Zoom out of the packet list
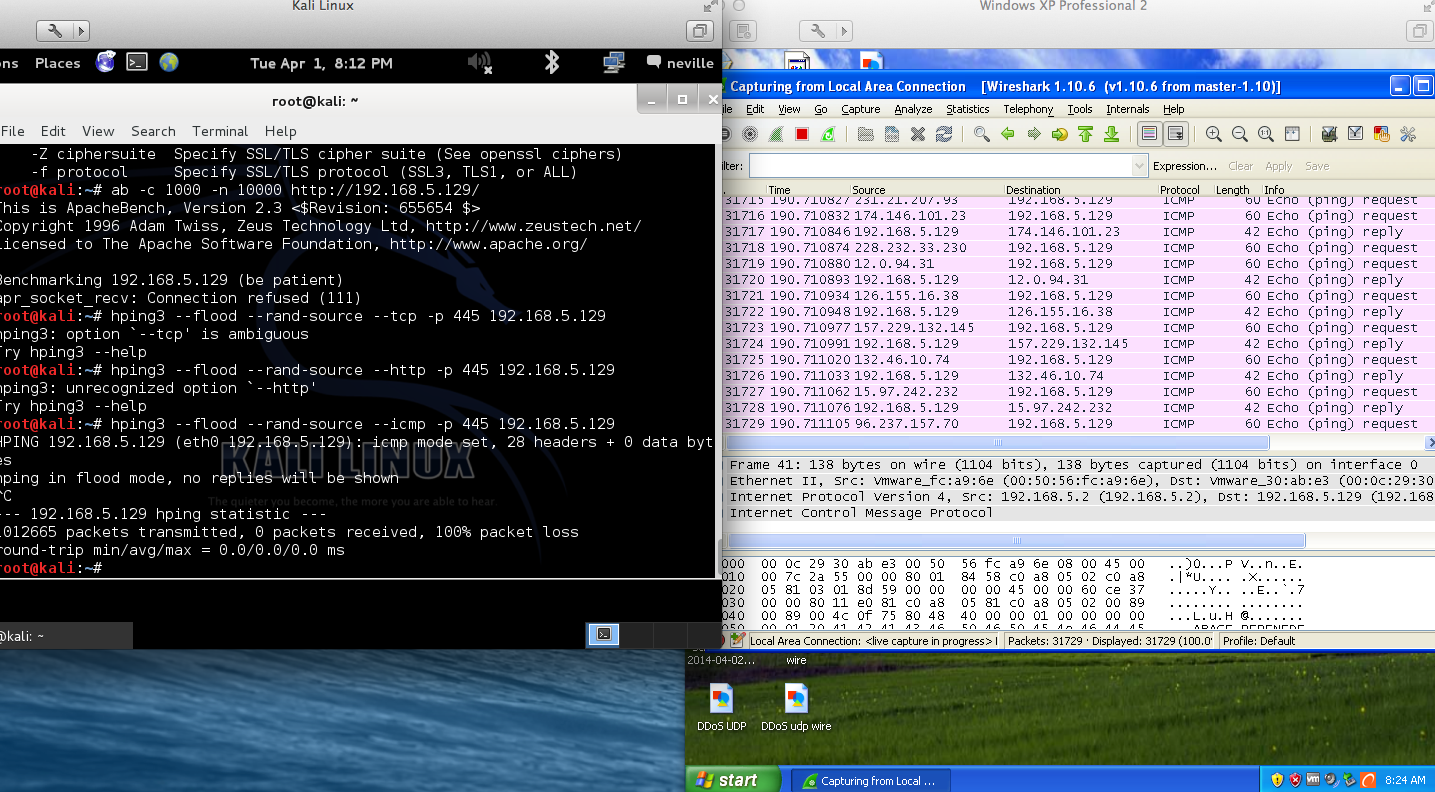Image resolution: width=1435 pixels, height=792 pixels. coord(1240,134)
